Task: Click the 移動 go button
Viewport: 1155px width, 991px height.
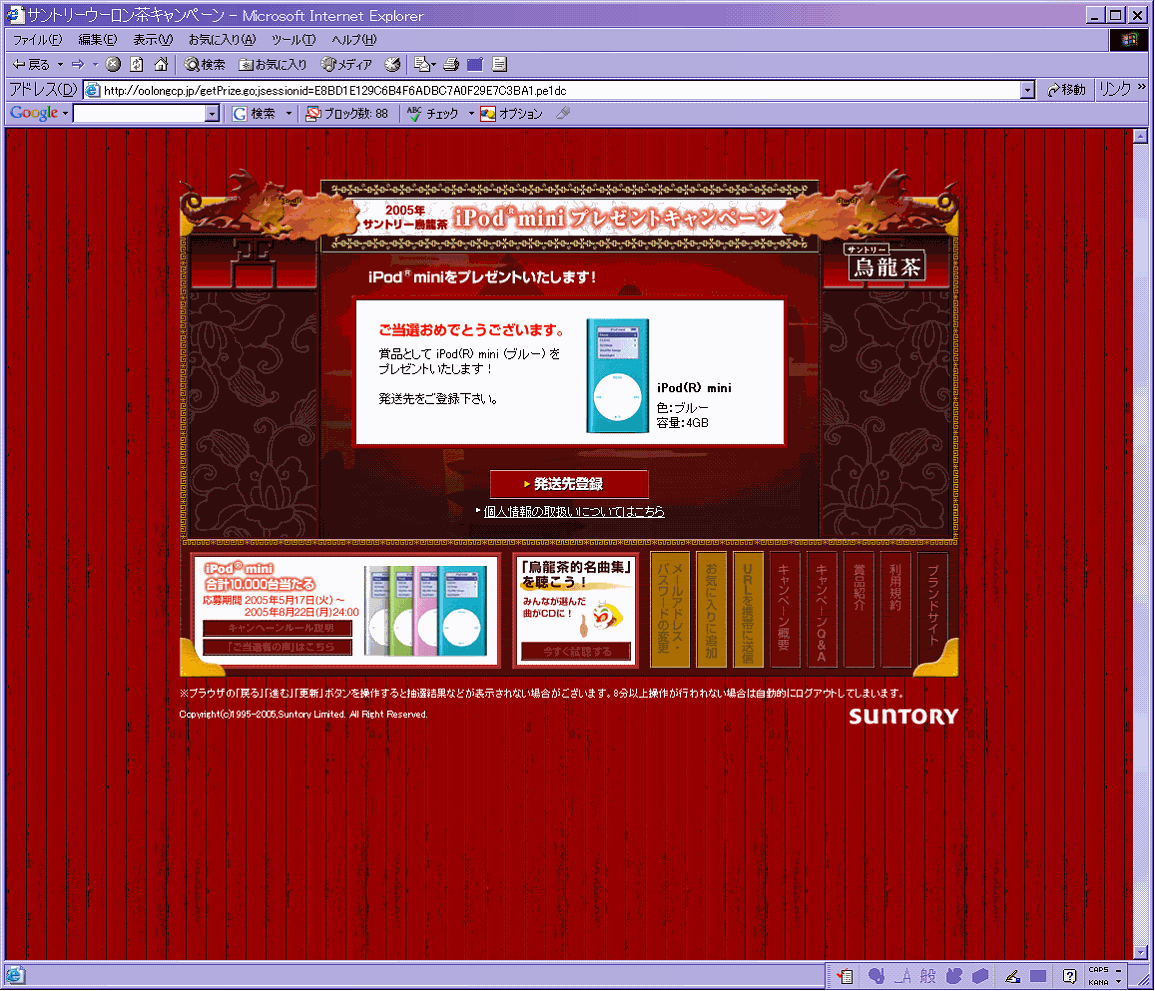Action: [1066, 90]
